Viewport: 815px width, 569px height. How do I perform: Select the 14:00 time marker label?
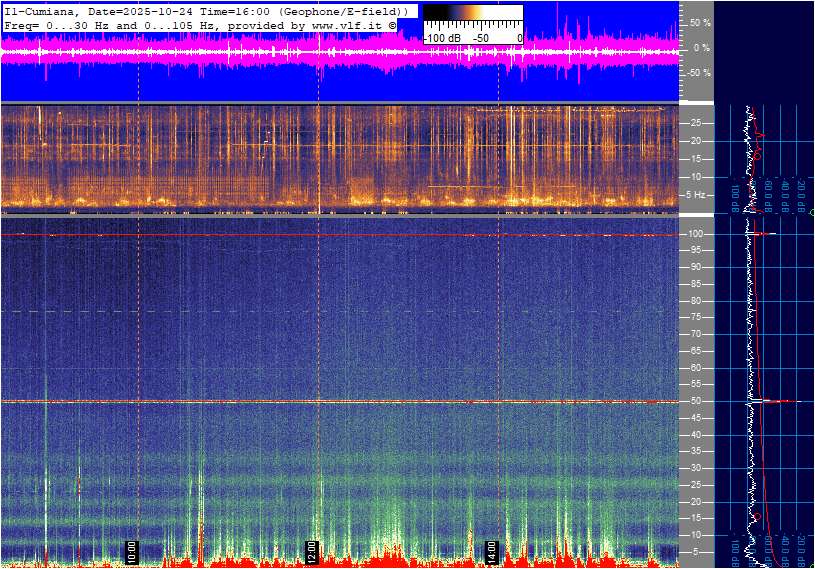(x=491, y=552)
